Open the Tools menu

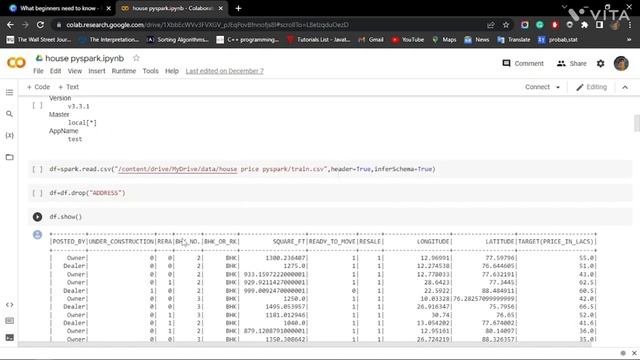(x=150, y=71)
